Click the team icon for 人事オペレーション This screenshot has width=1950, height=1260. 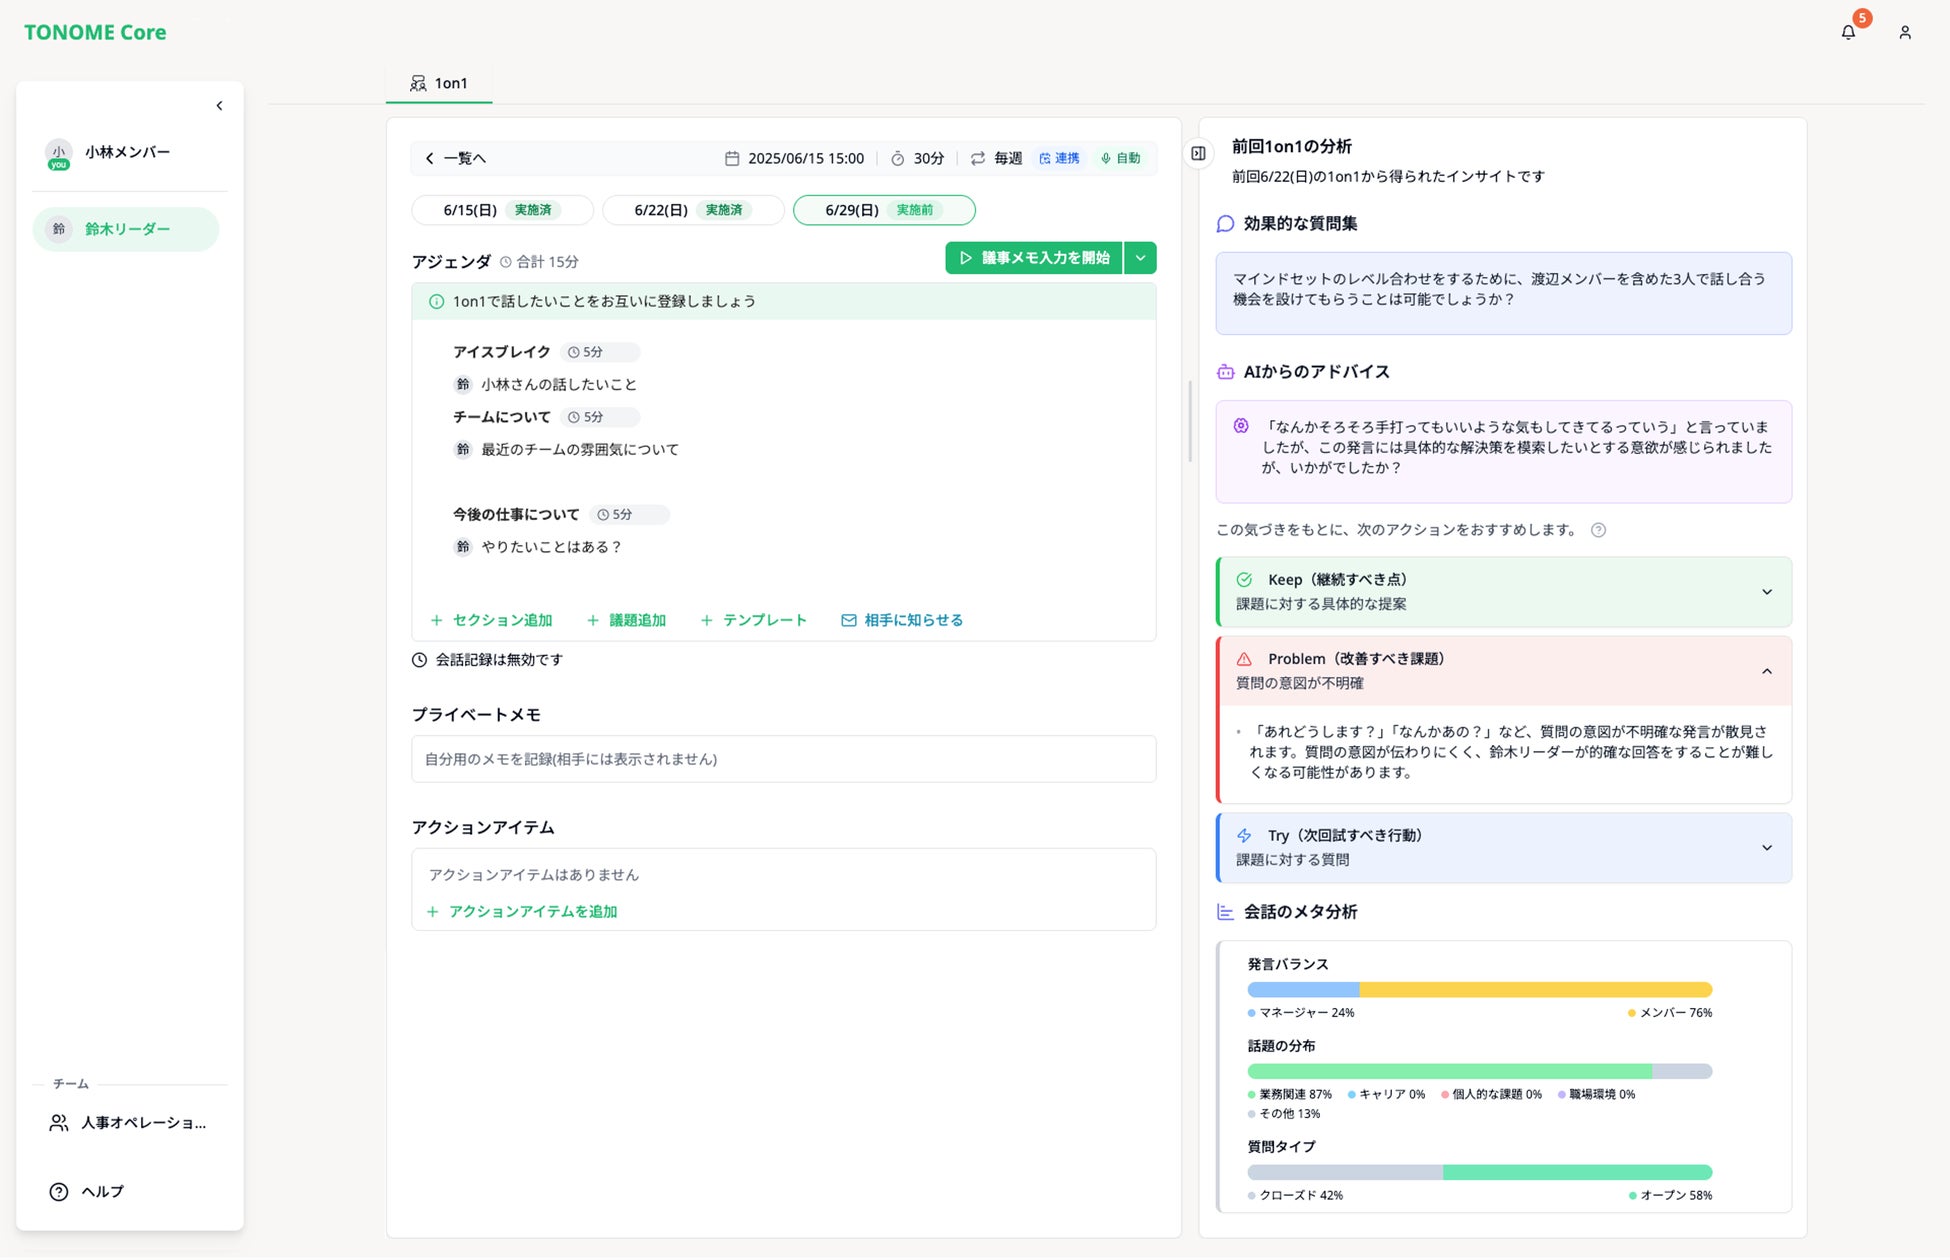[59, 1123]
